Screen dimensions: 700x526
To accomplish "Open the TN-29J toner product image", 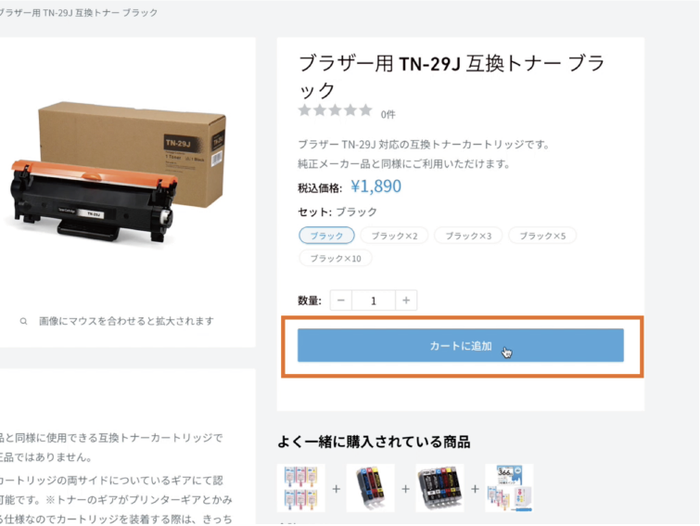I will (117, 172).
